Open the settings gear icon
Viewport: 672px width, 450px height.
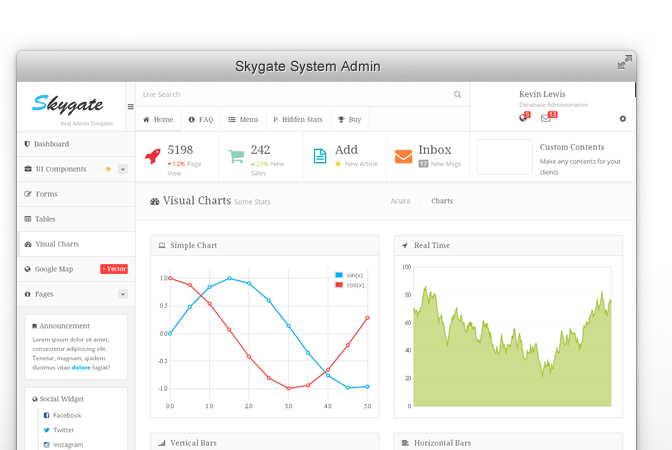623,119
